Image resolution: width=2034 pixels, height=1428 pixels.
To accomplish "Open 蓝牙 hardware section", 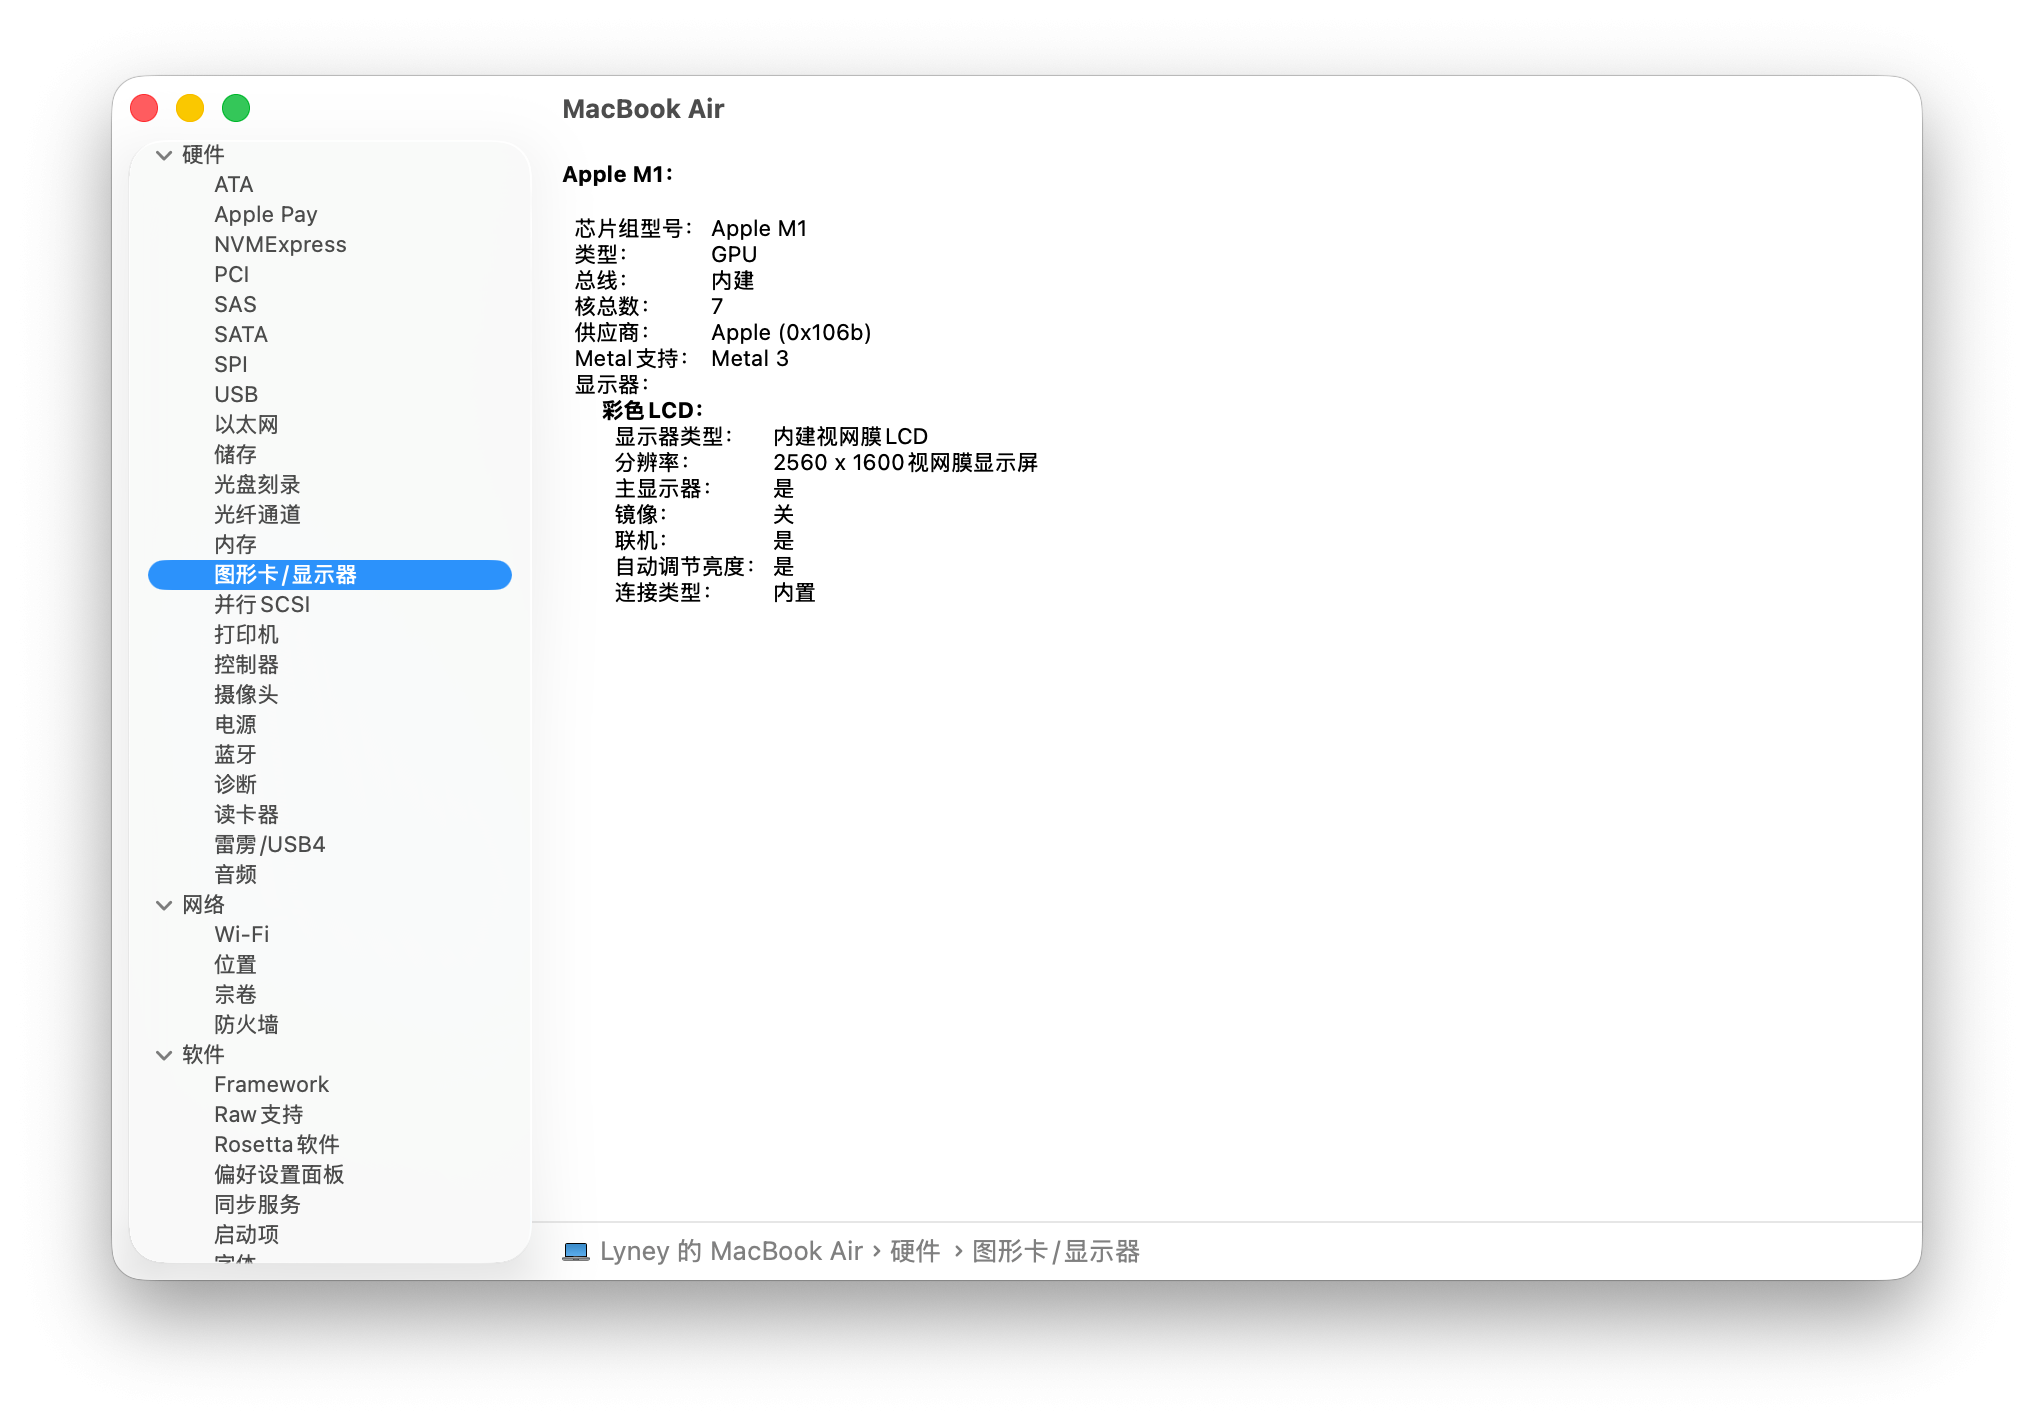I will pos(235,755).
